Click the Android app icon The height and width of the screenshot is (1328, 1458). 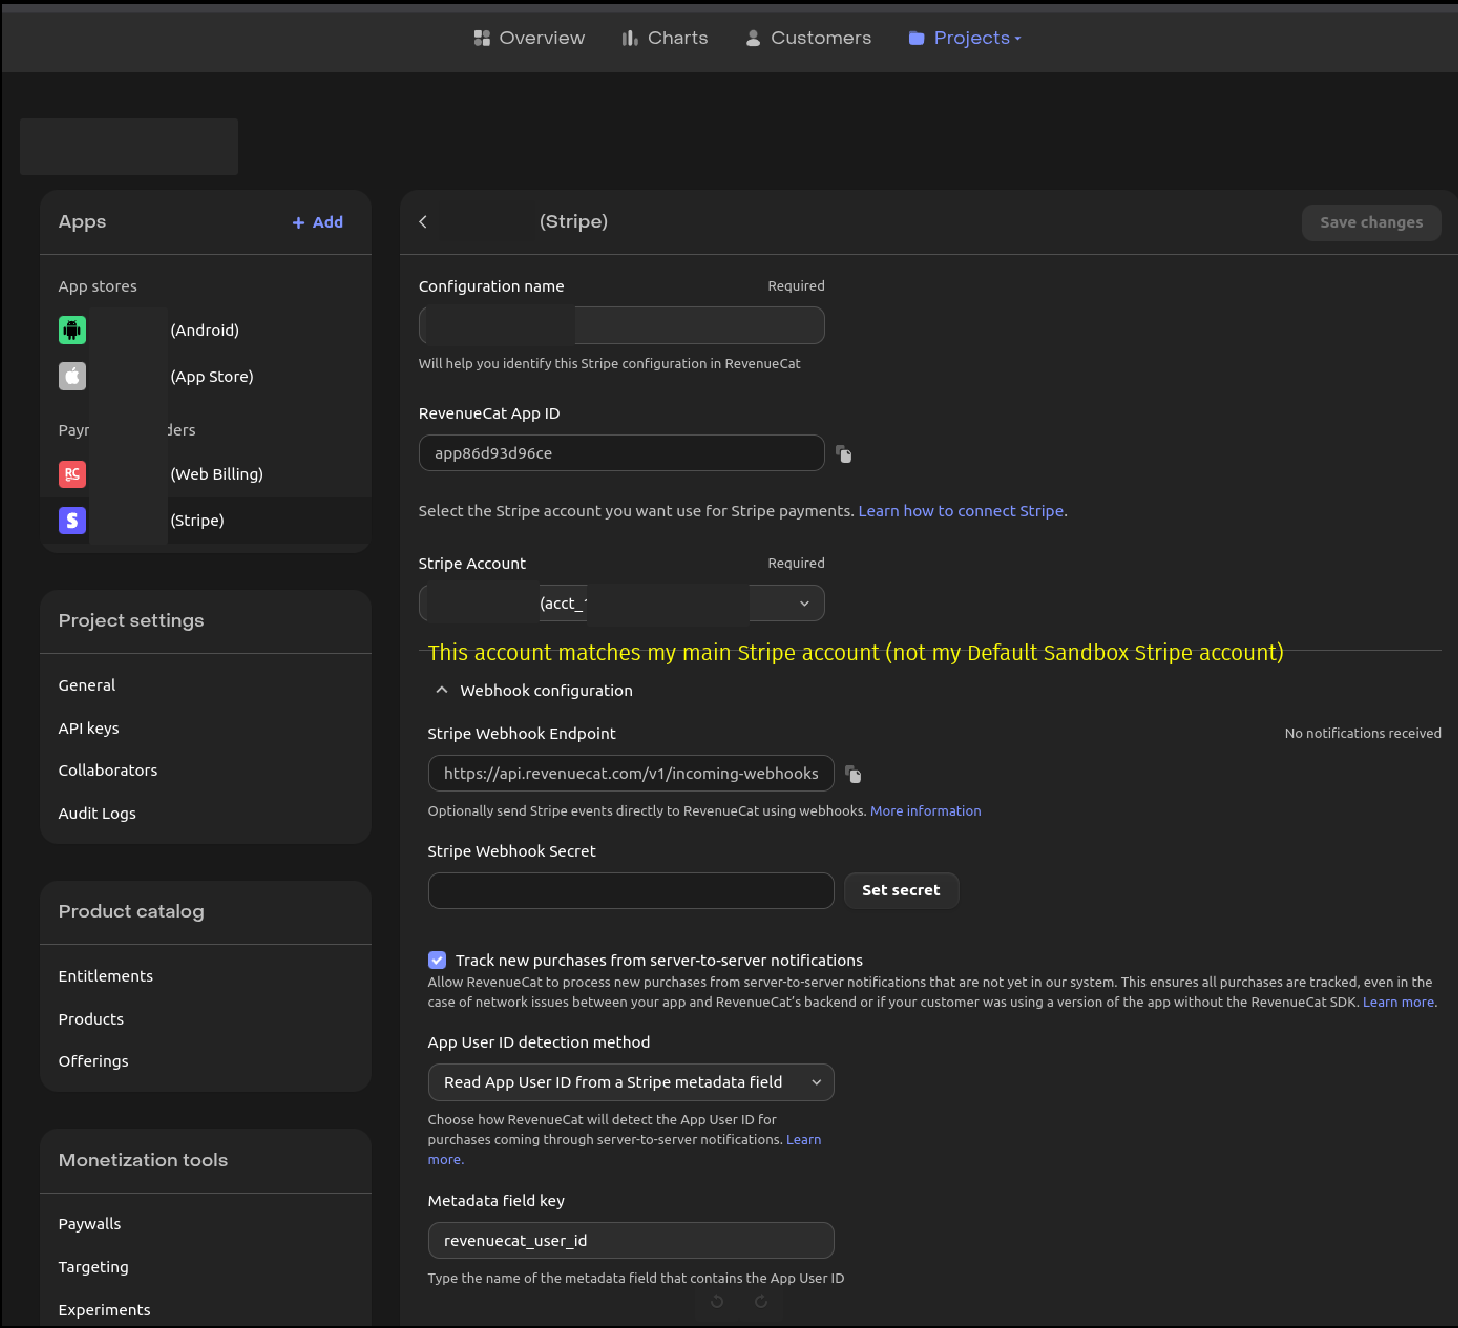point(72,330)
